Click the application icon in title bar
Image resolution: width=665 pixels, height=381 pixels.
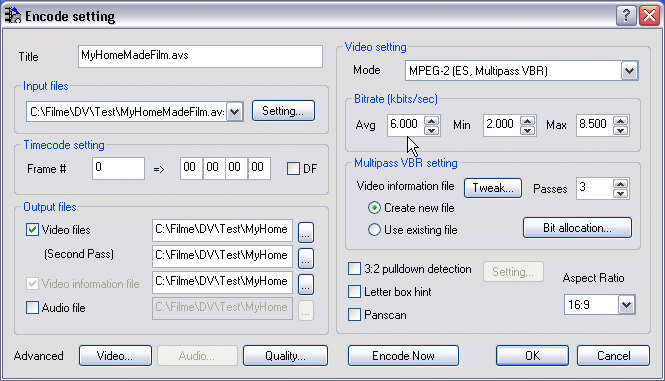tap(13, 15)
